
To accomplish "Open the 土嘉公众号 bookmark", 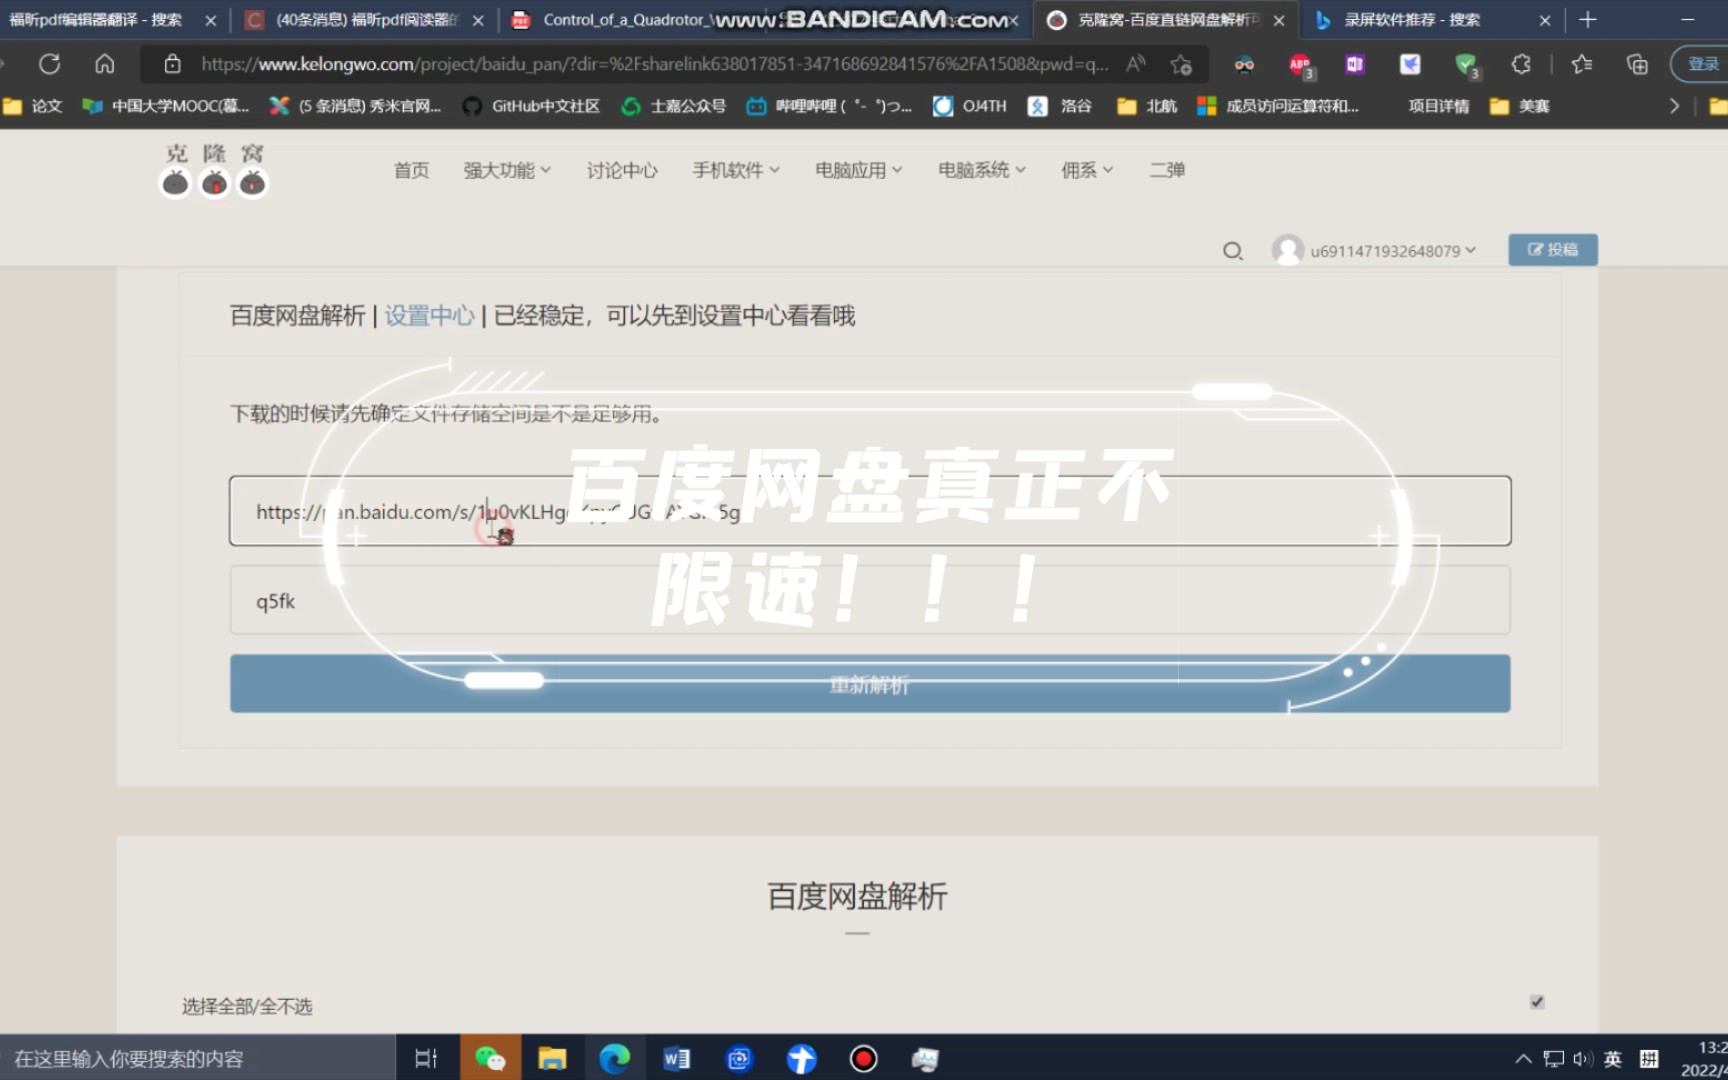I will point(674,106).
